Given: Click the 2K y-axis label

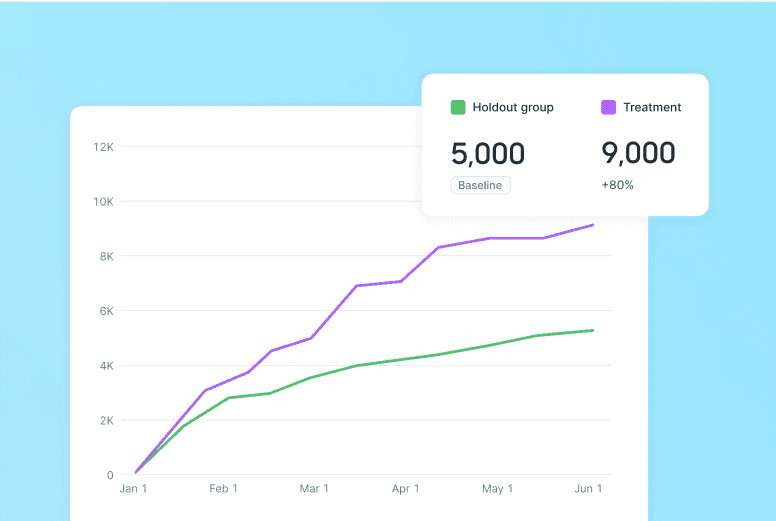Looking at the screenshot, I should 106,421.
